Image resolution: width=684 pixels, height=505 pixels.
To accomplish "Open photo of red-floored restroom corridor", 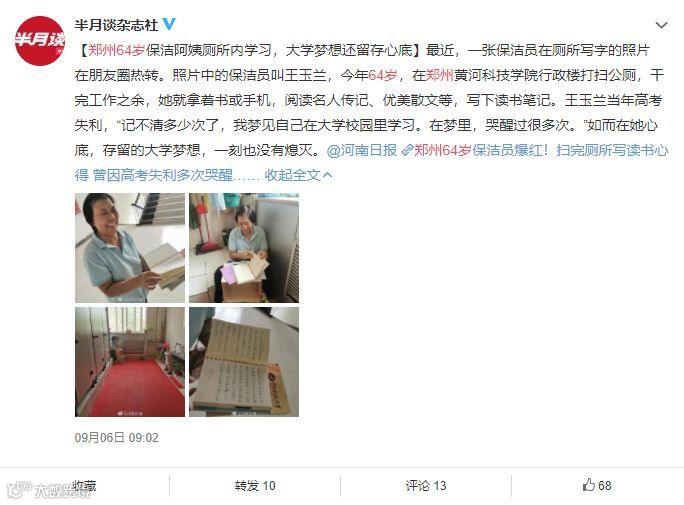I will coord(130,362).
